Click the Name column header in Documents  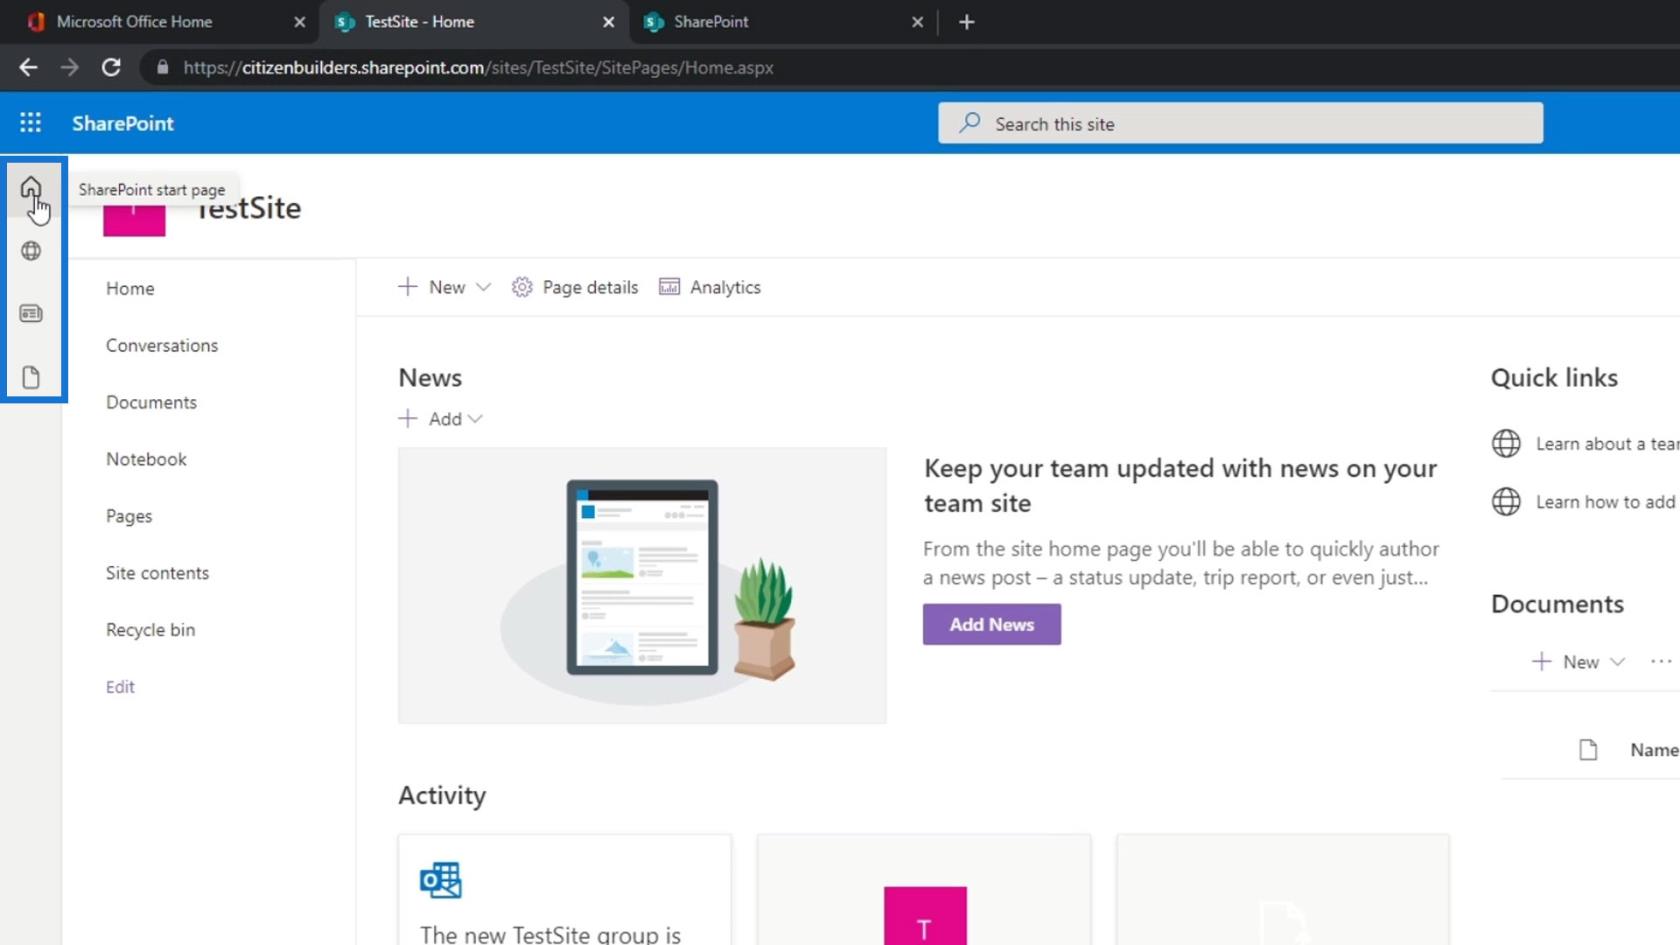tap(1654, 750)
